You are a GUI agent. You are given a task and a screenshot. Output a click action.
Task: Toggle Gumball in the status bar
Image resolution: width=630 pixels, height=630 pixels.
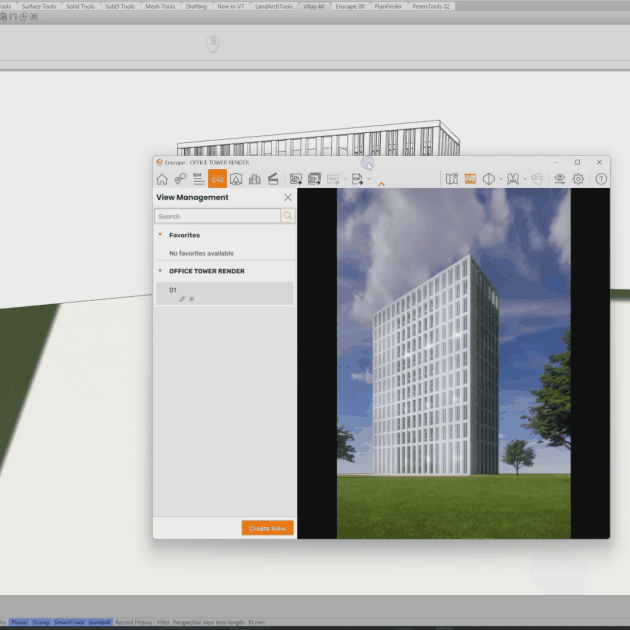100,622
